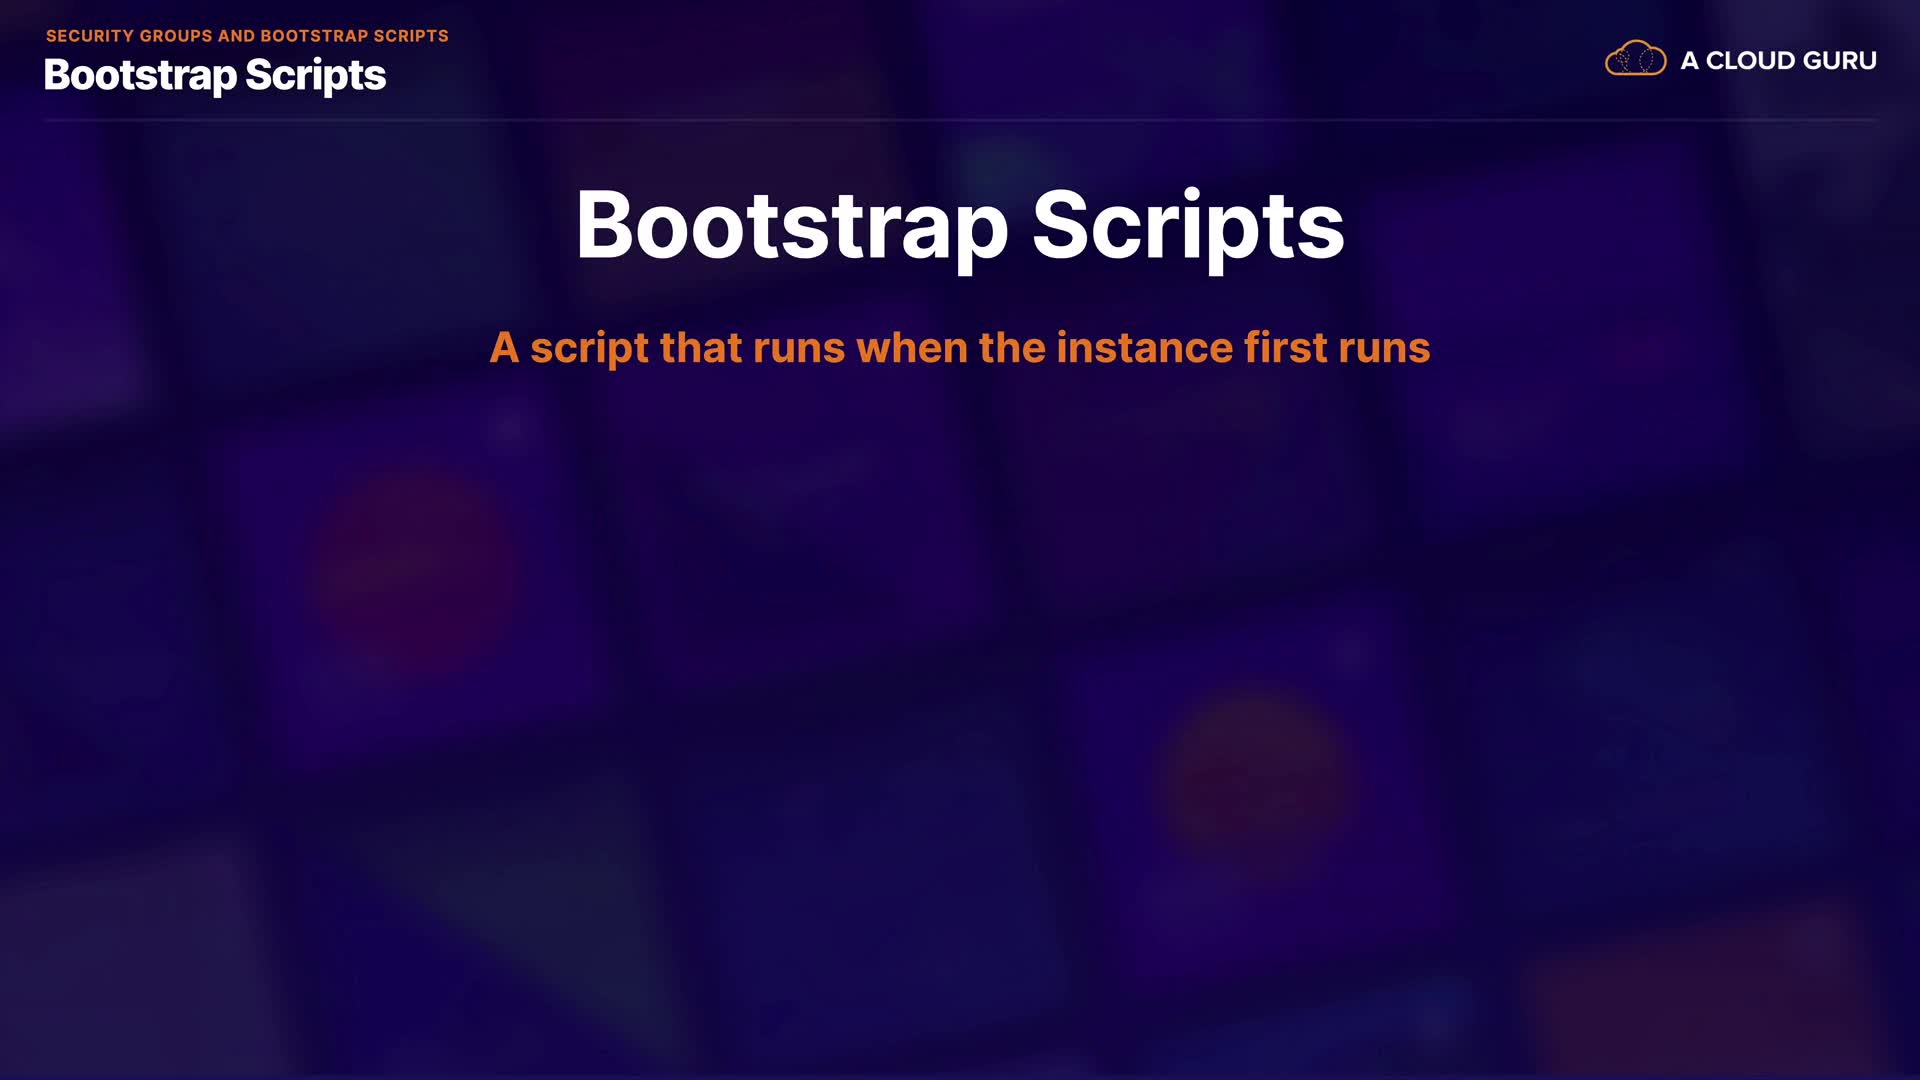Click the word 'first' in the orange subtitle

coord(1285,348)
